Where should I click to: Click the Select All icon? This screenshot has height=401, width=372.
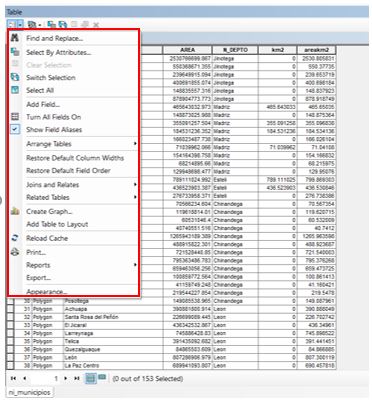(x=15, y=90)
